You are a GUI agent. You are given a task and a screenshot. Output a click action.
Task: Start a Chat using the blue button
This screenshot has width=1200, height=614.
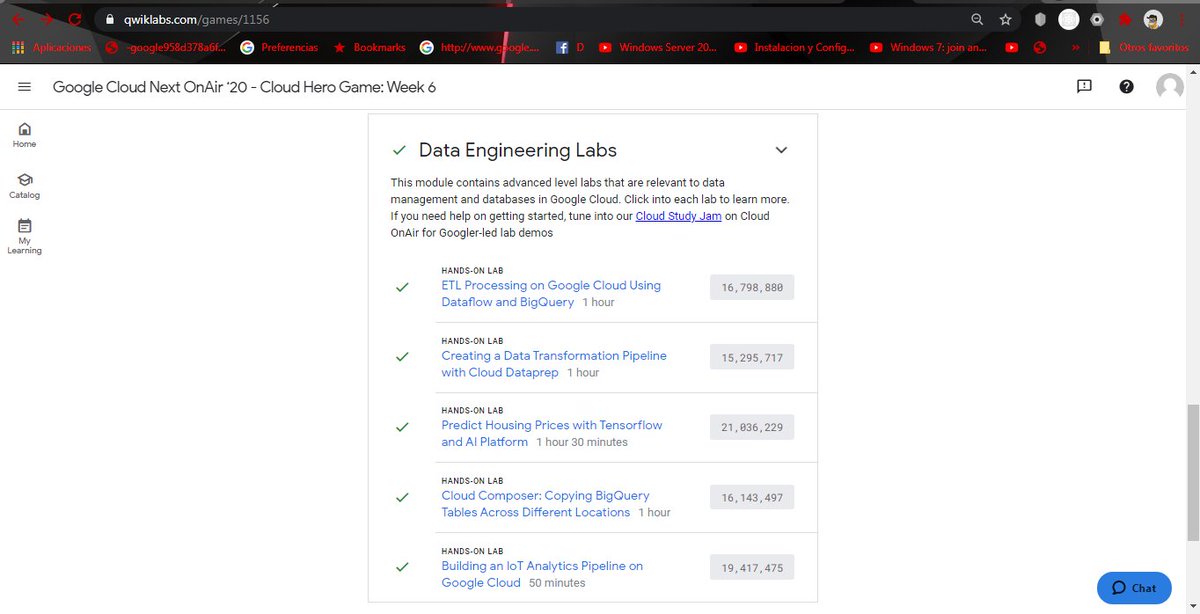pos(1134,588)
